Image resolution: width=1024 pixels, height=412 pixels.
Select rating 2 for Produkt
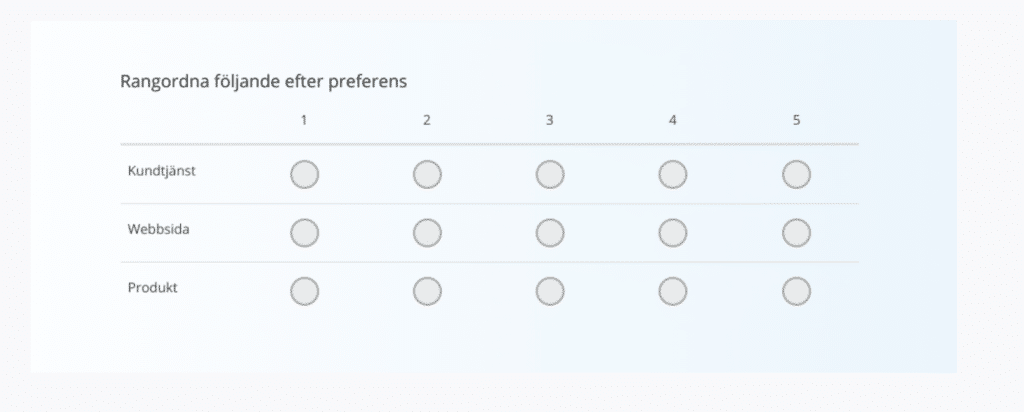[427, 291]
